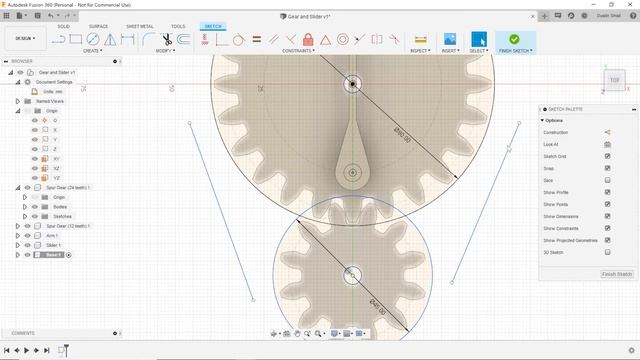The width and height of the screenshot is (640, 360).
Task: Apply the Parallel constraint
Action: pyautogui.click(x=274, y=39)
